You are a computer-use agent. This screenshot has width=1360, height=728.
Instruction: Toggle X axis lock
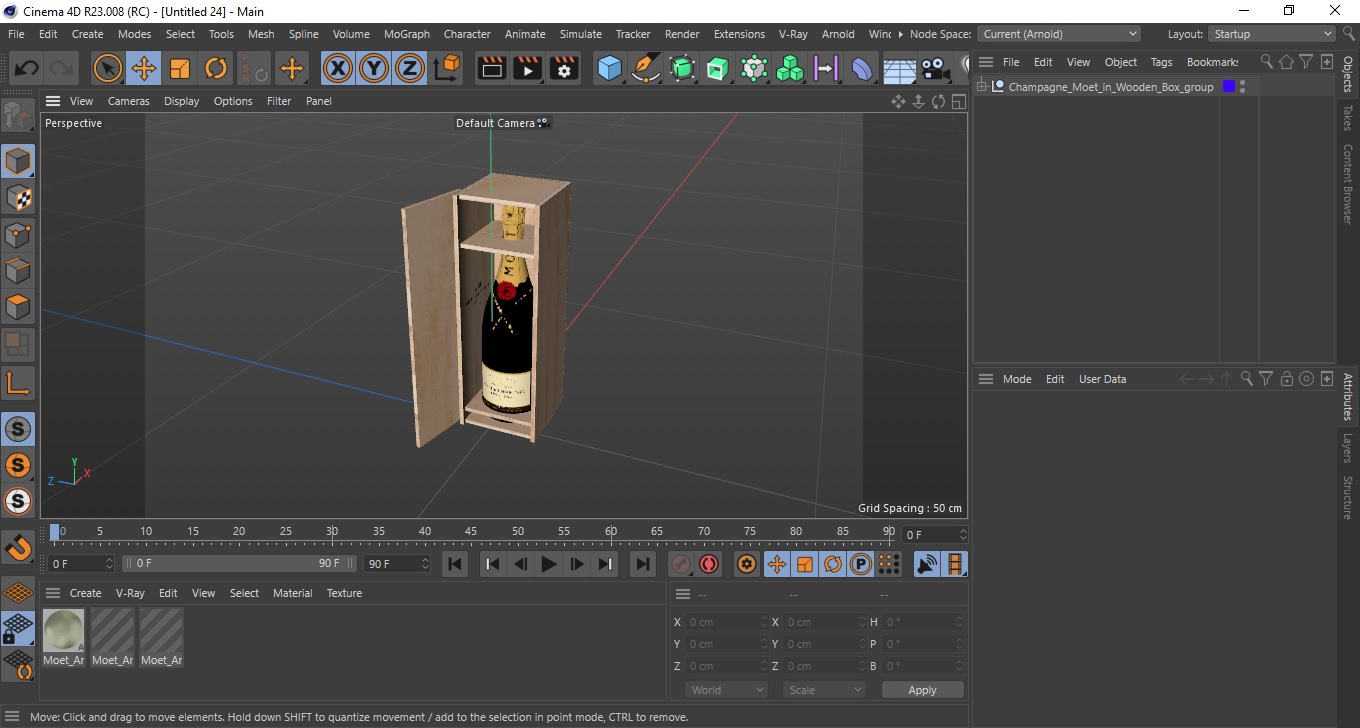(x=338, y=69)
